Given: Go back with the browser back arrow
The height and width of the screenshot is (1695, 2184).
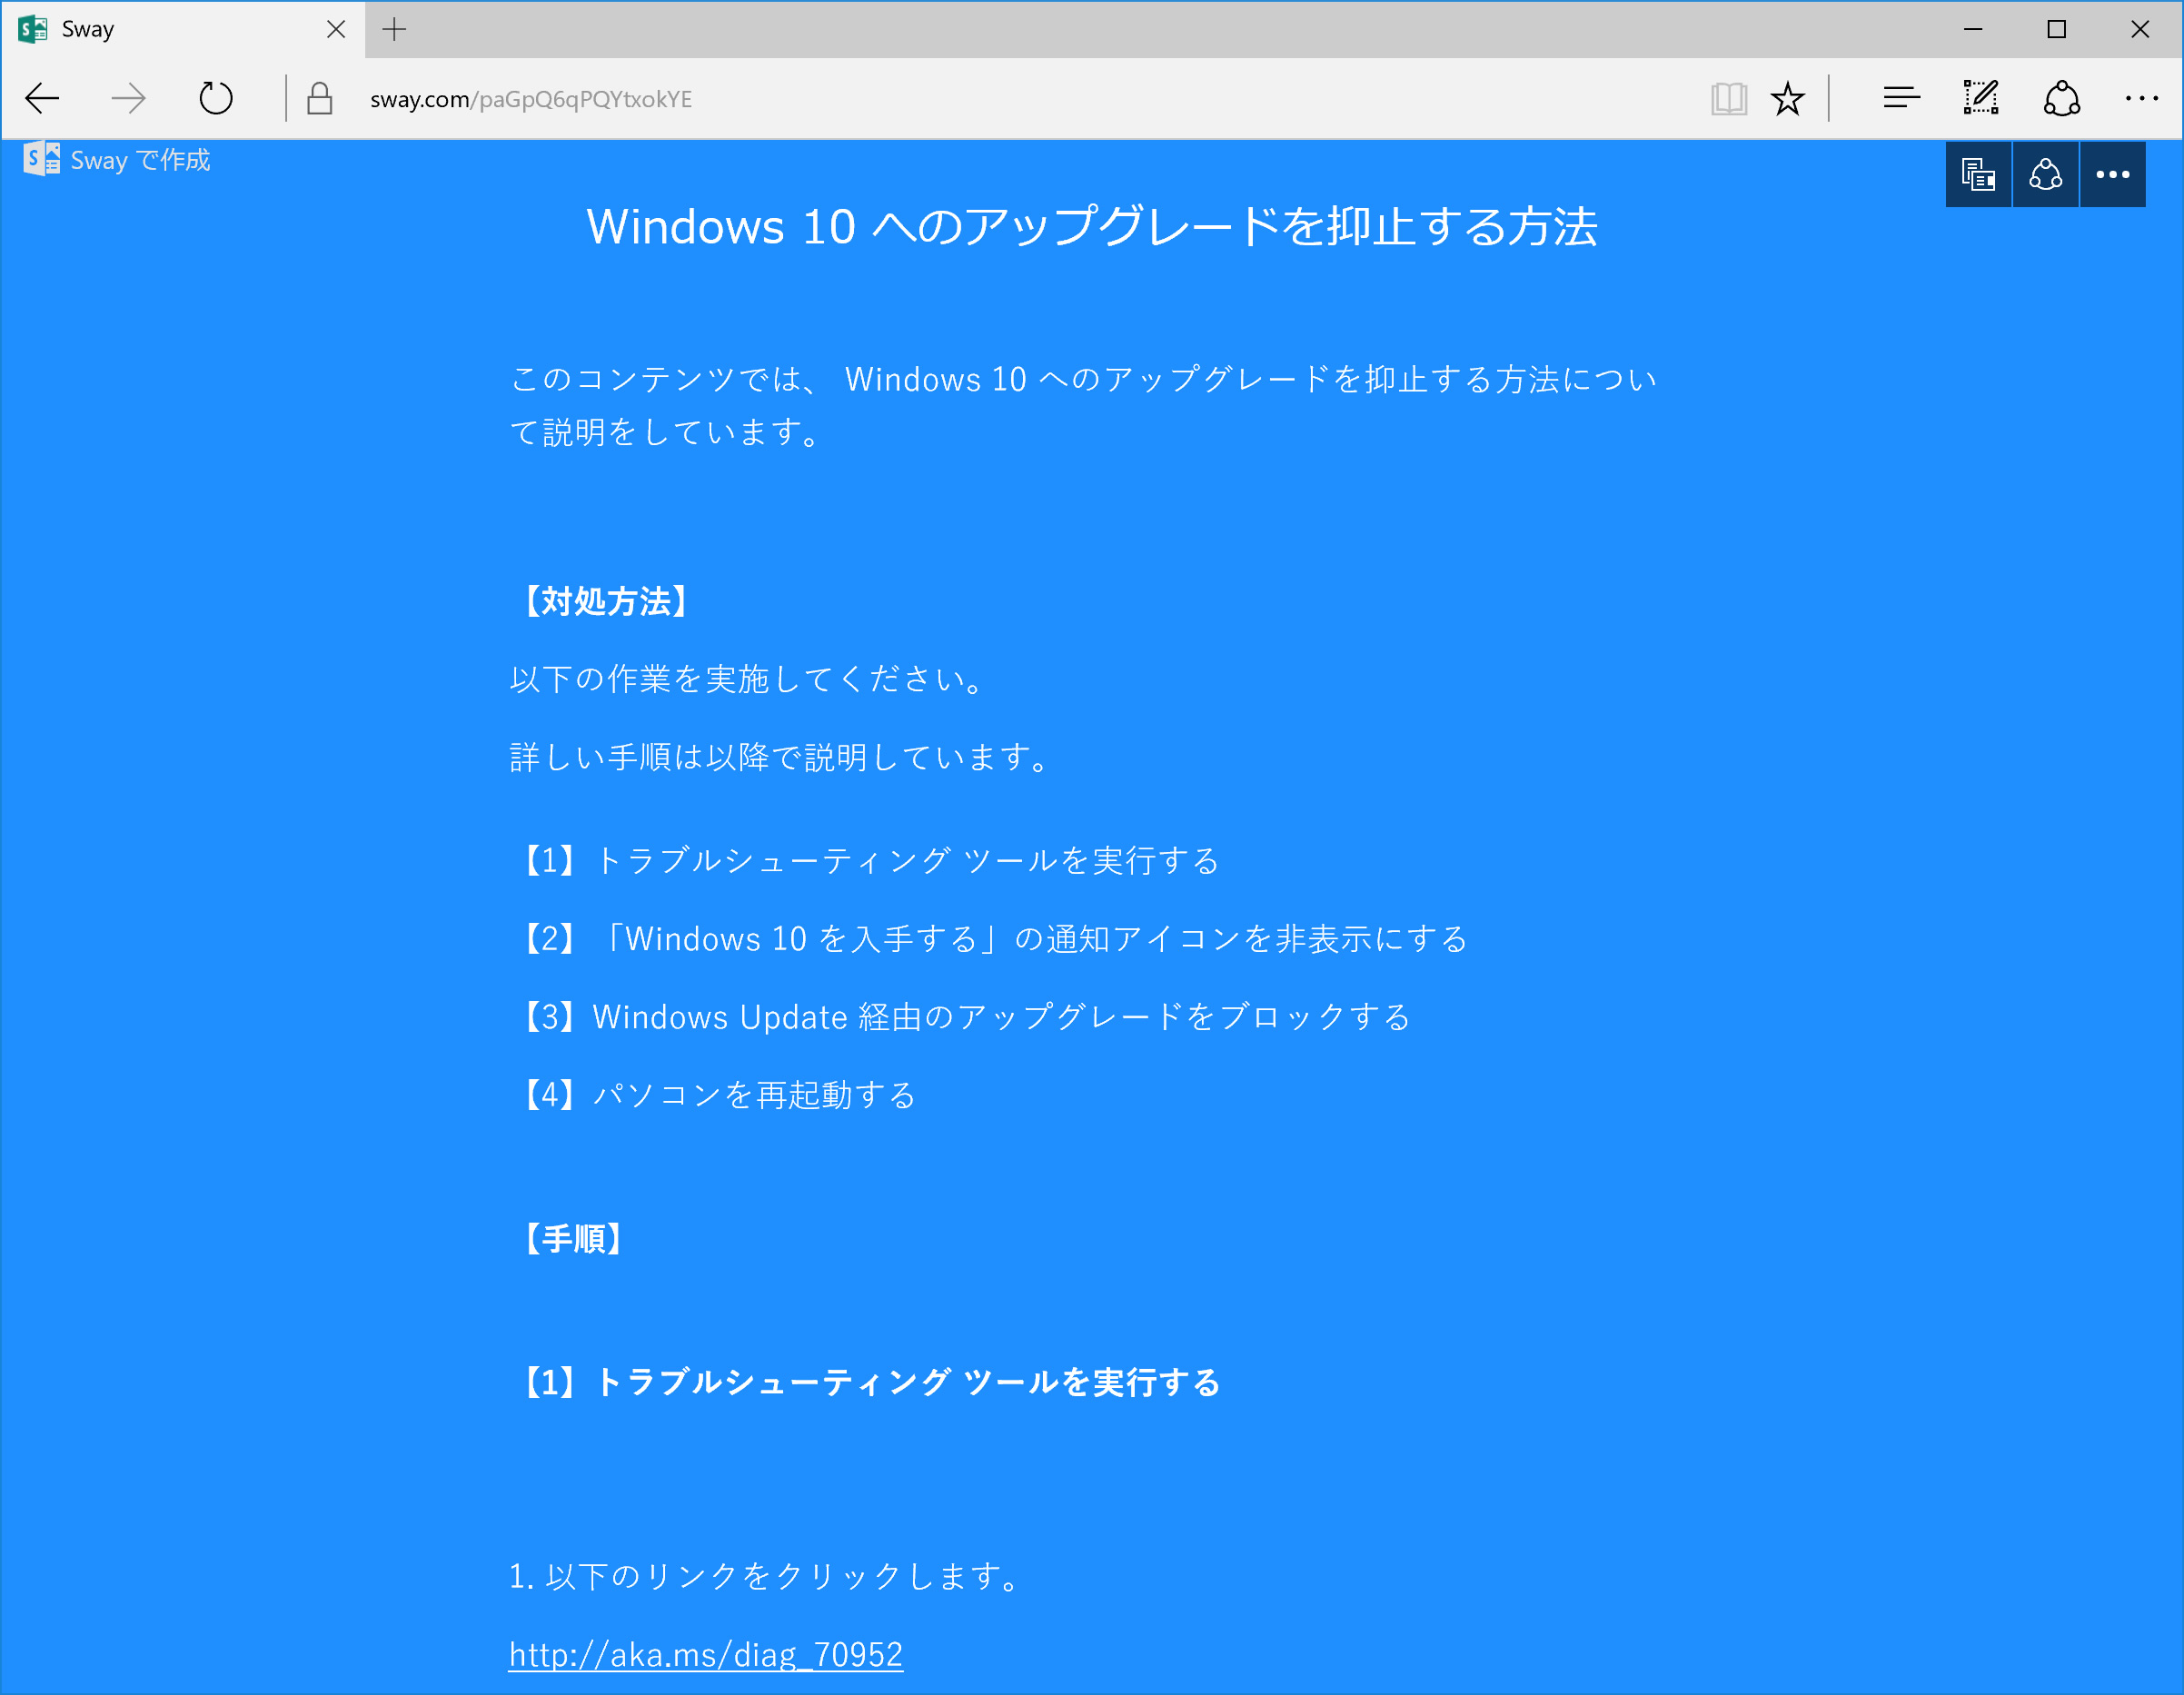Looking at the screenshot, I should tap(42, 98).
